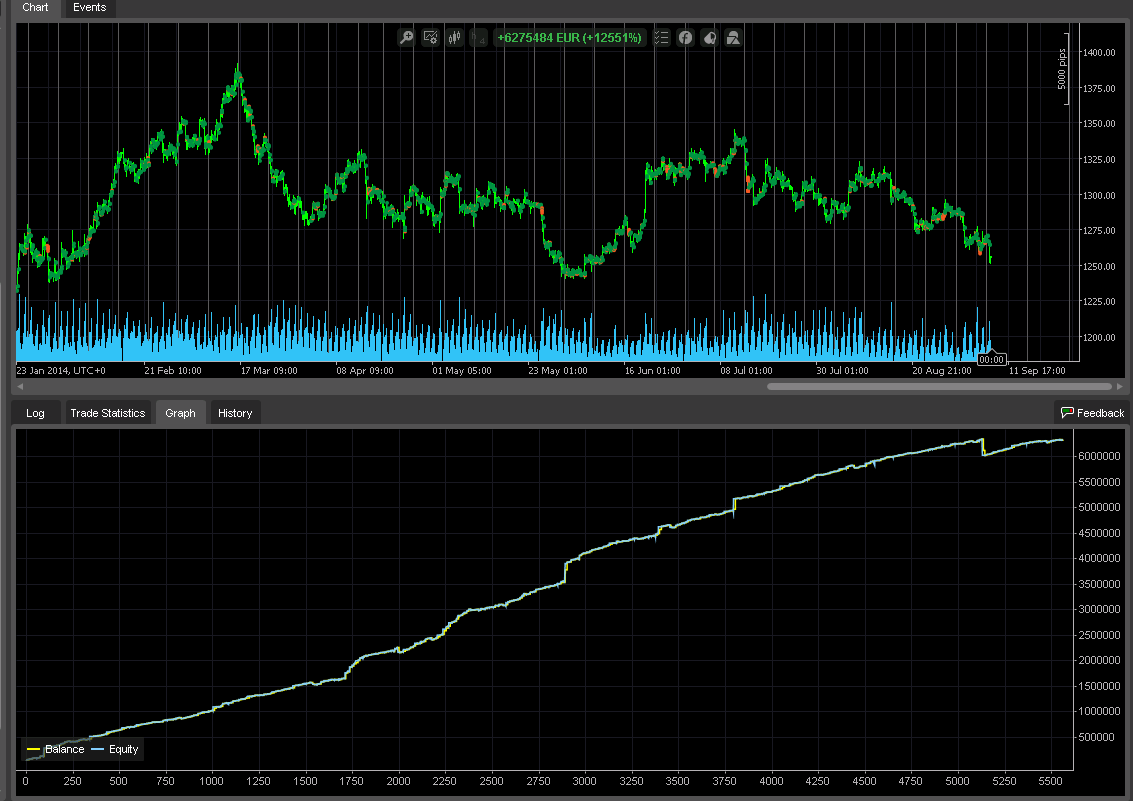The width and height of the screenshot is (1133, 801).
Task: Click the zoom in magnifier icon
Action: [x=406, y=38]
